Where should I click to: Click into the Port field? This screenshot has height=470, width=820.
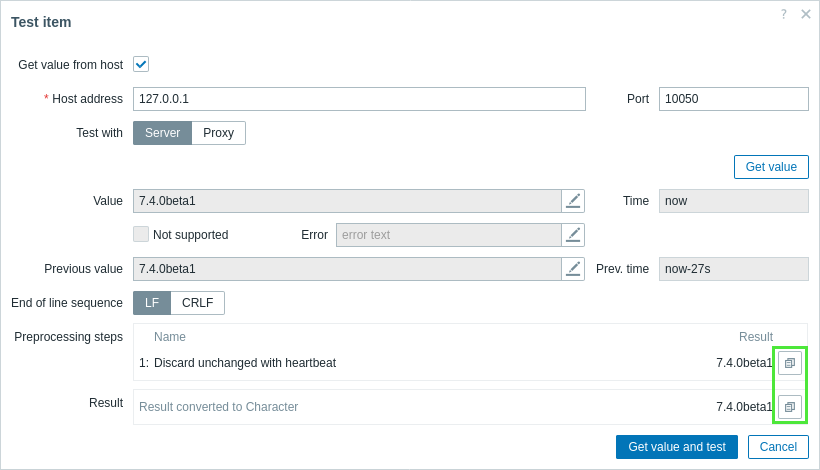(733, 99)
